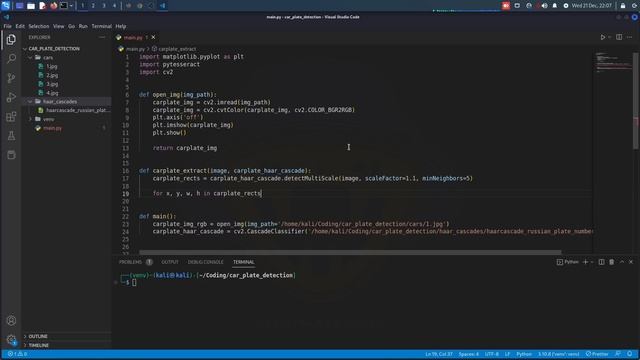Image resolution: width=640 pixels, height=360 pixels.
Task: Open the Explorer view in activity bar
Action: [11, 39]
